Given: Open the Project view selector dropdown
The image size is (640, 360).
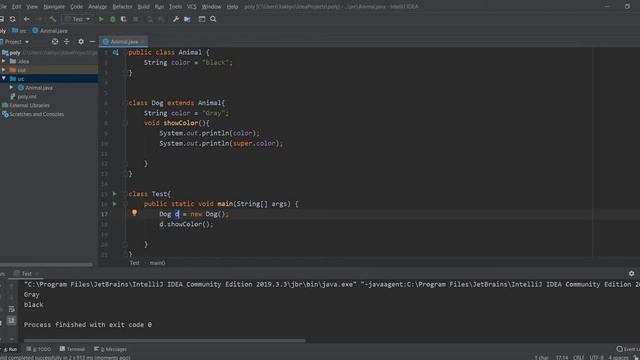Looking at the screenshot, I should (16, 42).
